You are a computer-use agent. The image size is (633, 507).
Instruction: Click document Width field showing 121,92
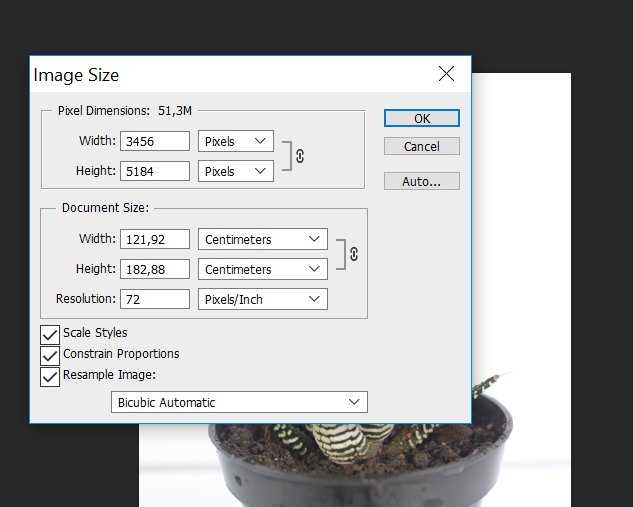155,239
